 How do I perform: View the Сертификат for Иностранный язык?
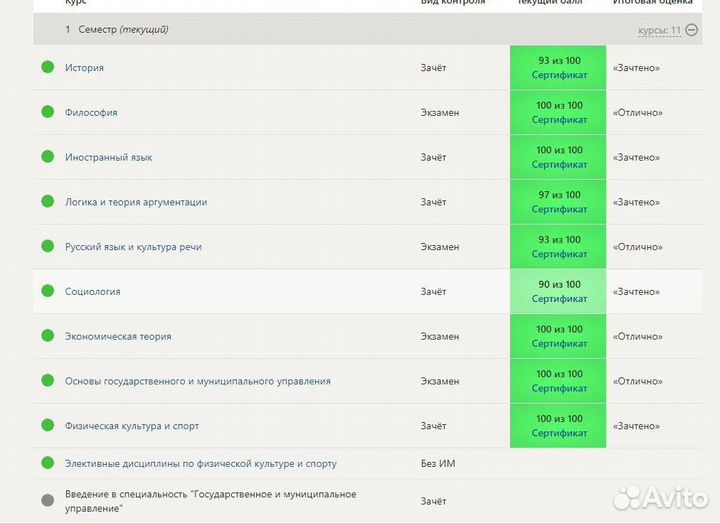click(559, 165)
